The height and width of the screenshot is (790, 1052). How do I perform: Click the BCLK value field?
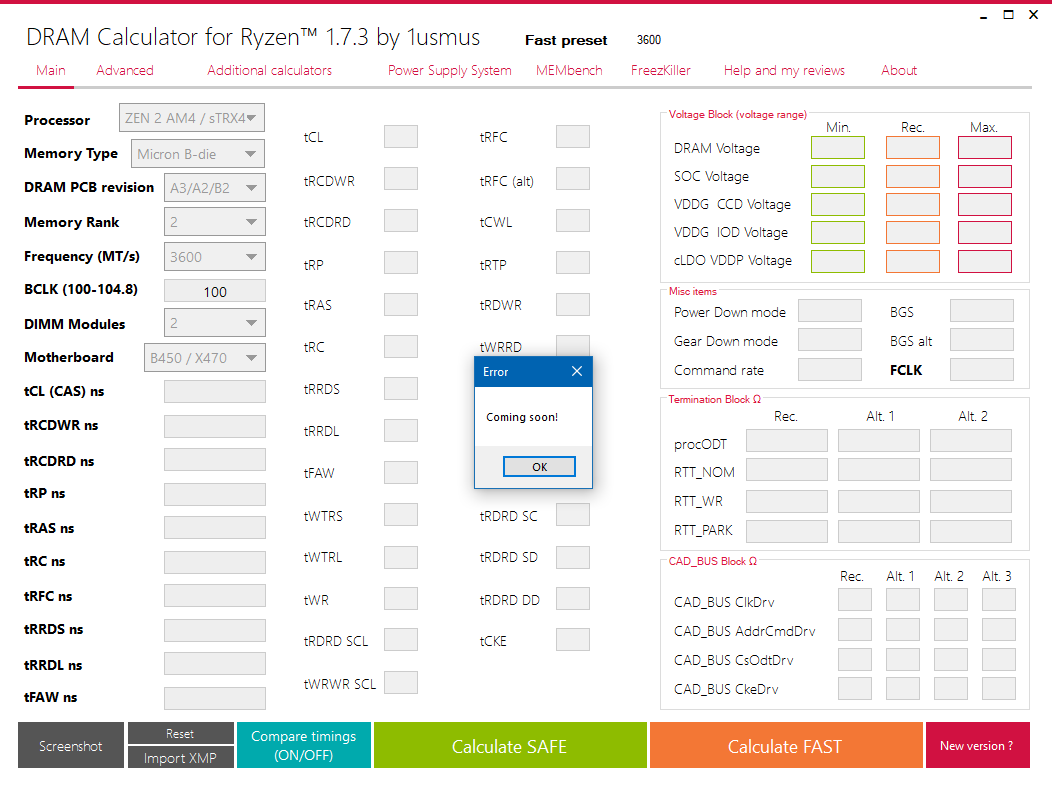pos(215,291)
